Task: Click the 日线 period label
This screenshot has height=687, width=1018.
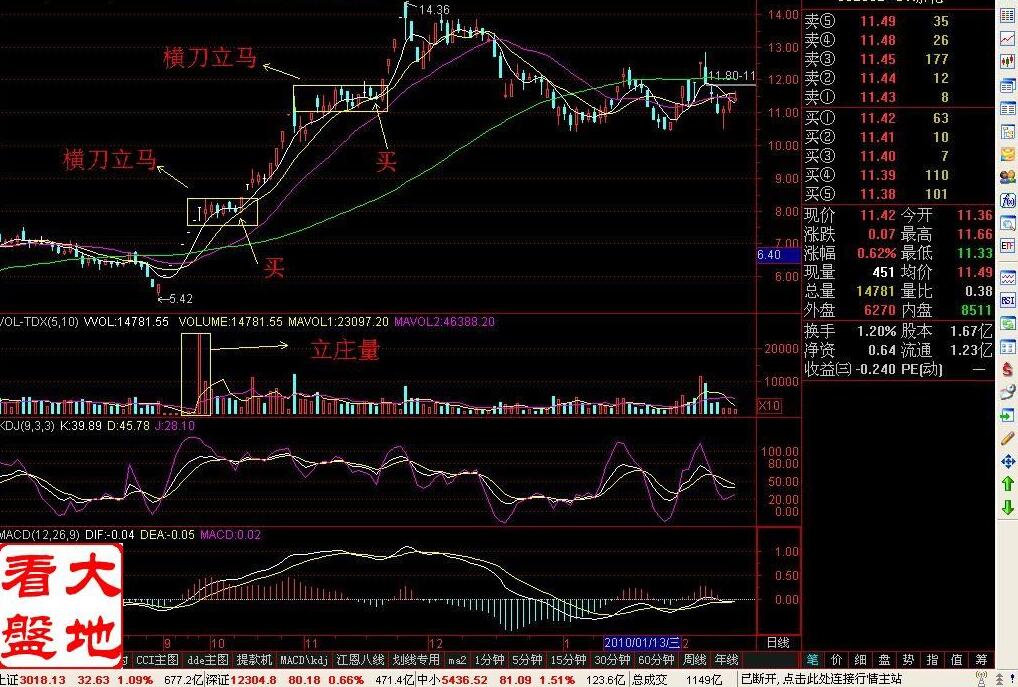Action: pos(778,643)
